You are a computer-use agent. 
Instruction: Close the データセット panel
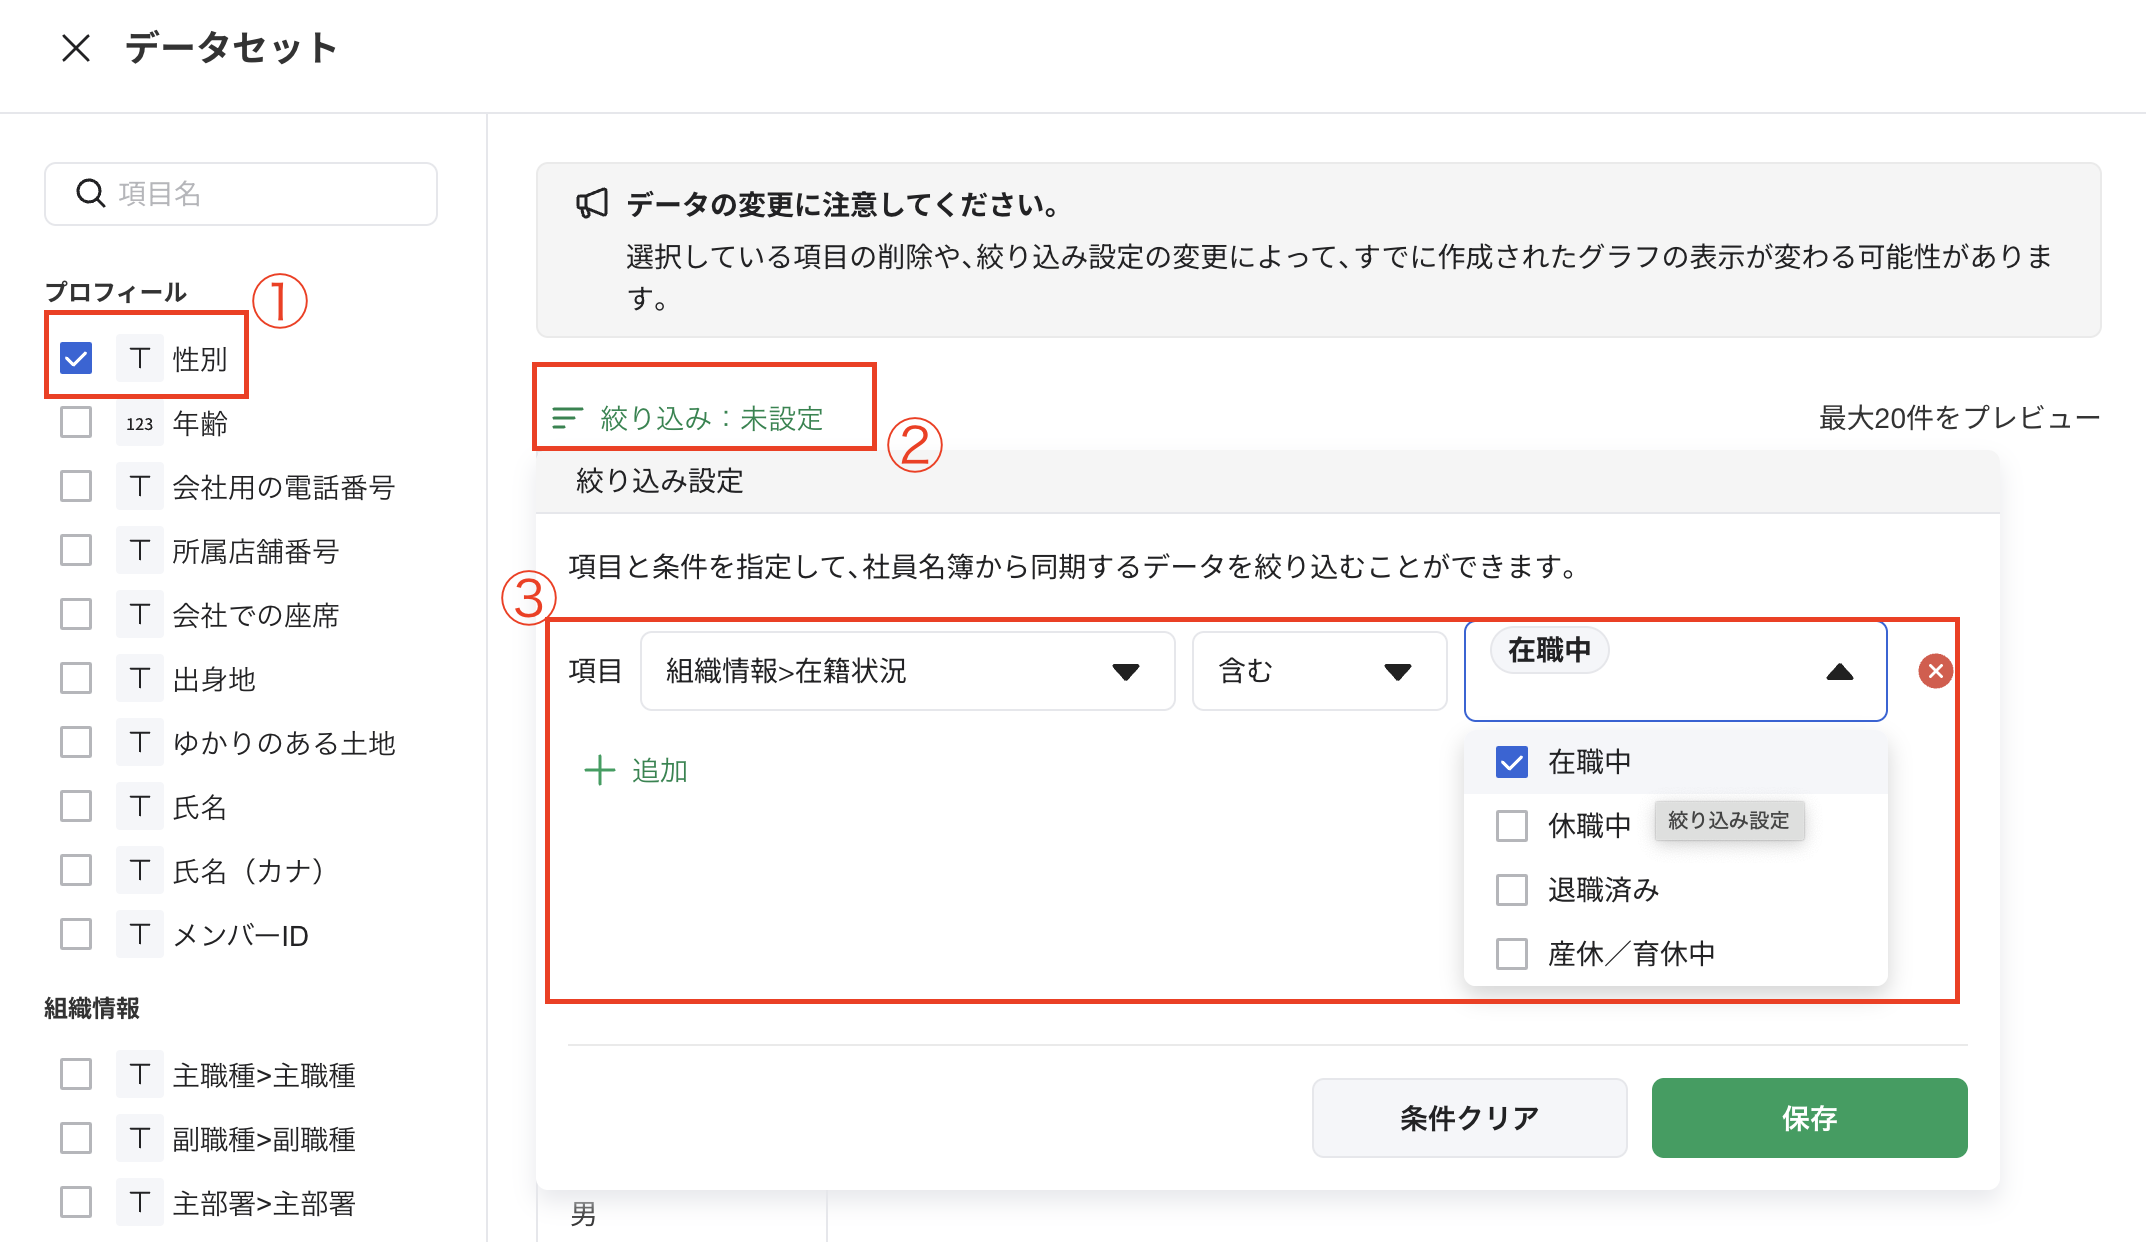coord(76,47)
